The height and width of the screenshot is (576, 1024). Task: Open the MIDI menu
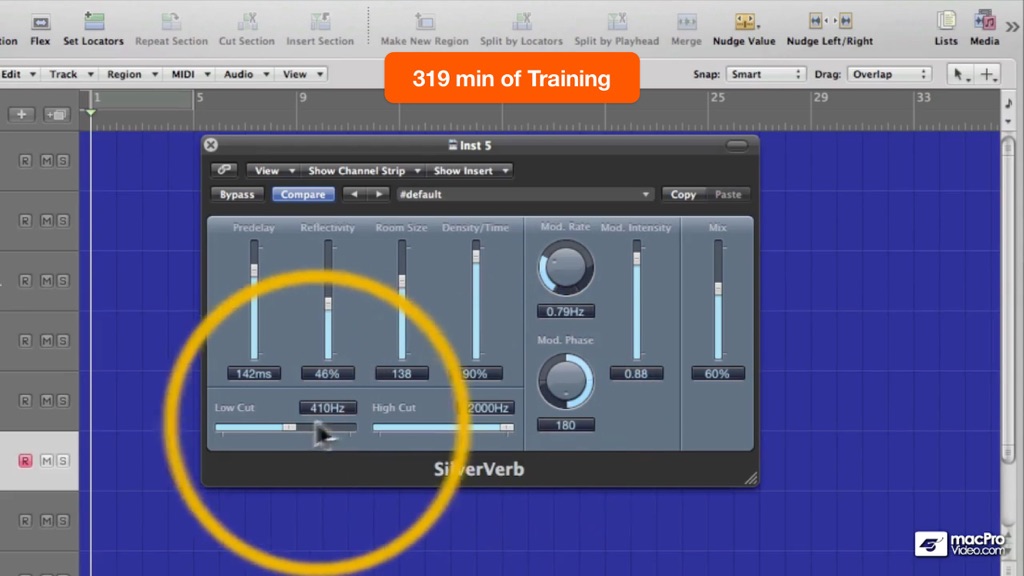190,74
